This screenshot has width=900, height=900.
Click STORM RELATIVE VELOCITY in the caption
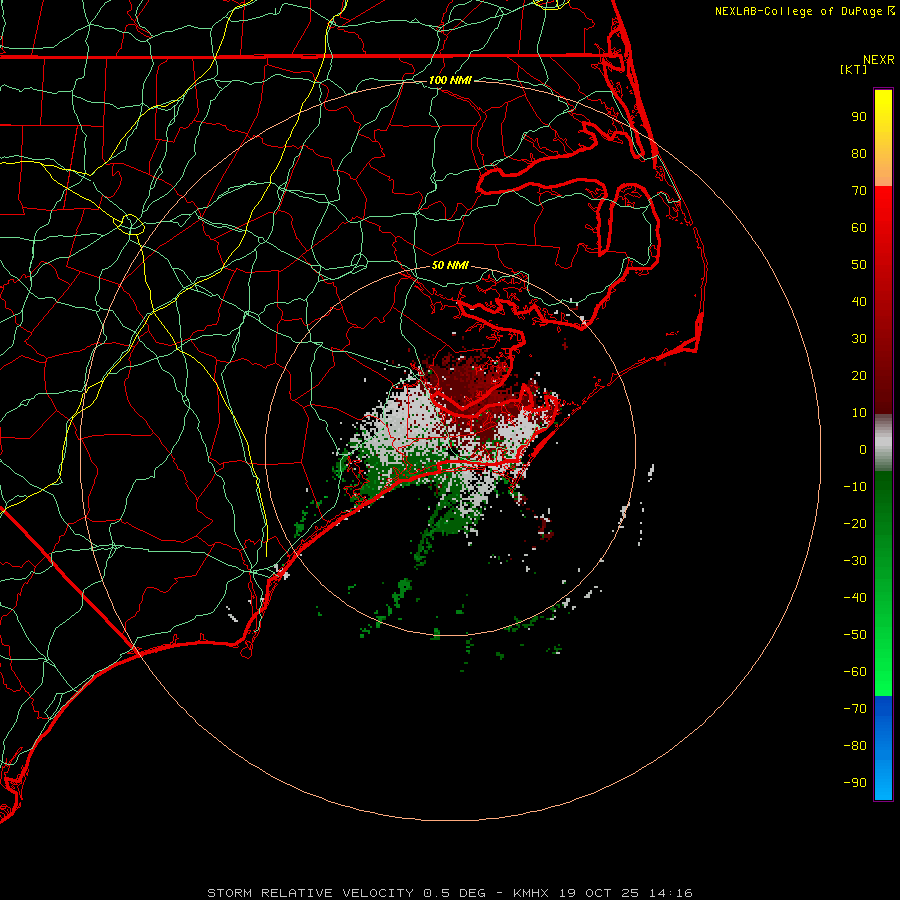click(310, 893)
